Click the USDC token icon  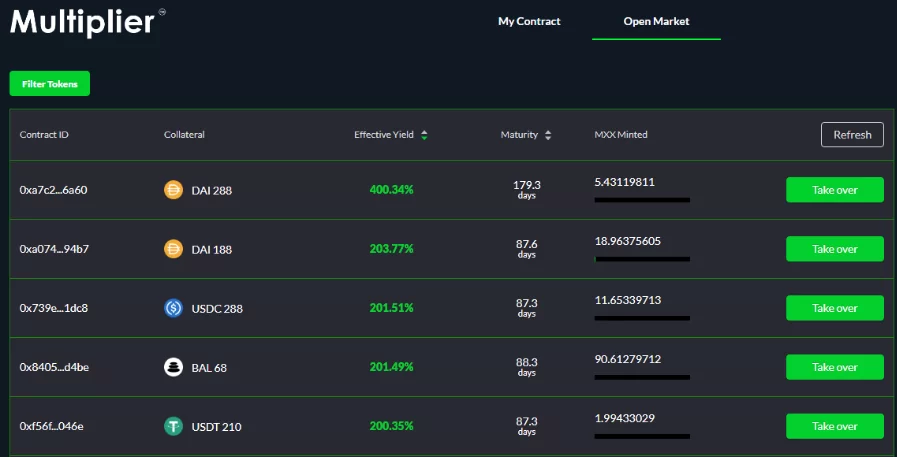coord(173,308)
